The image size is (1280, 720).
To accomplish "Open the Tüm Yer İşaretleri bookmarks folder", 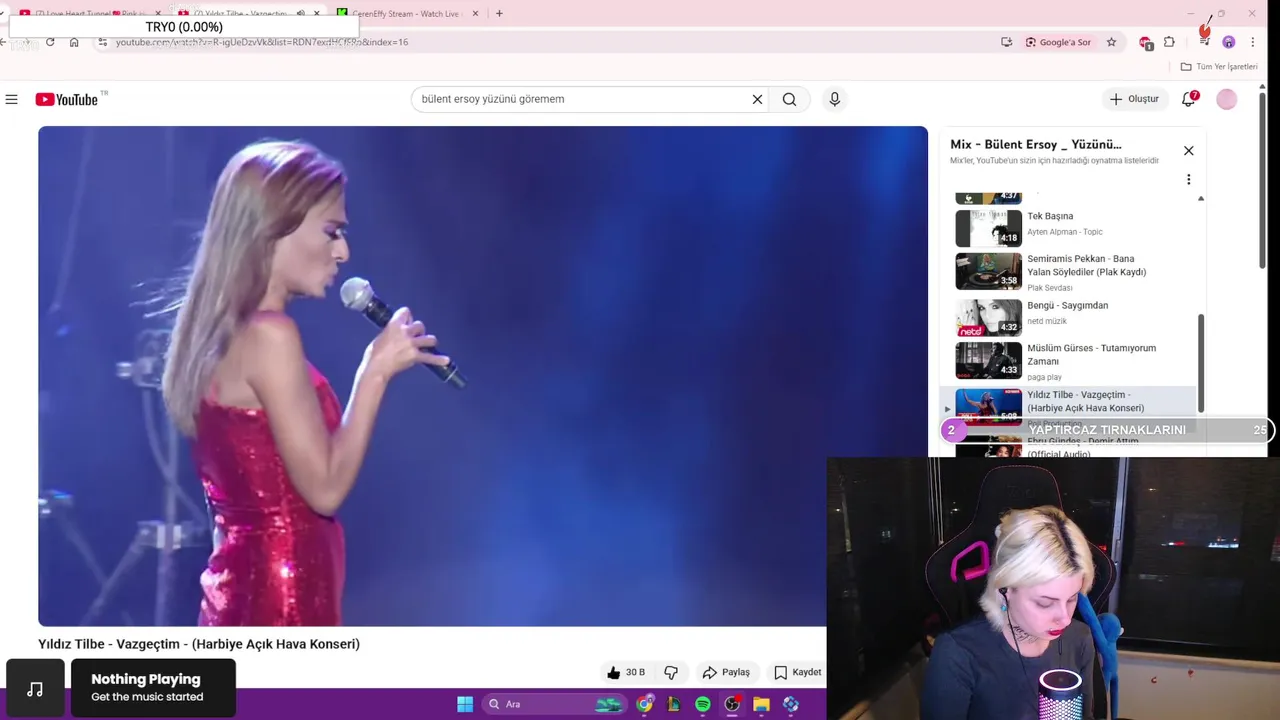I will tap(1219, 67).
